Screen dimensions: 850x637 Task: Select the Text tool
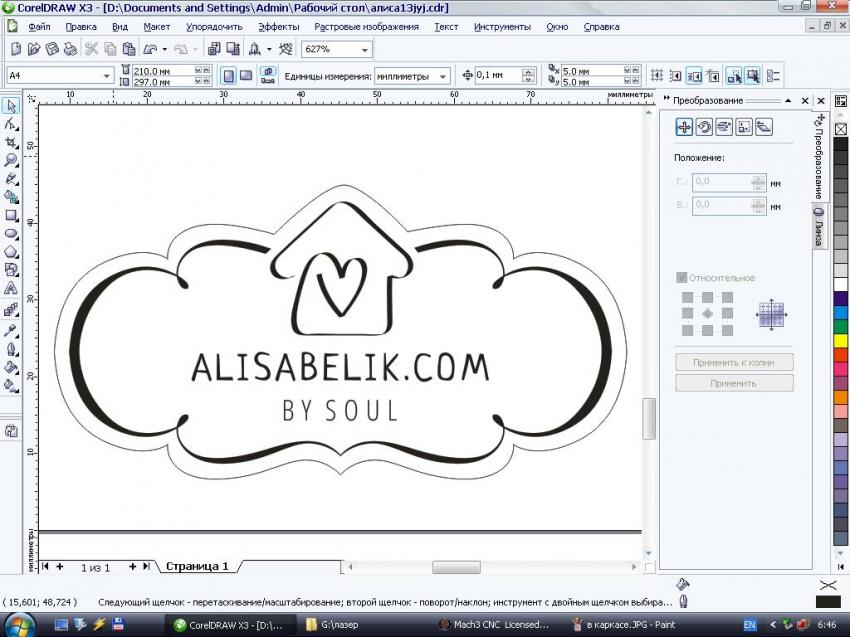[11, 289]
